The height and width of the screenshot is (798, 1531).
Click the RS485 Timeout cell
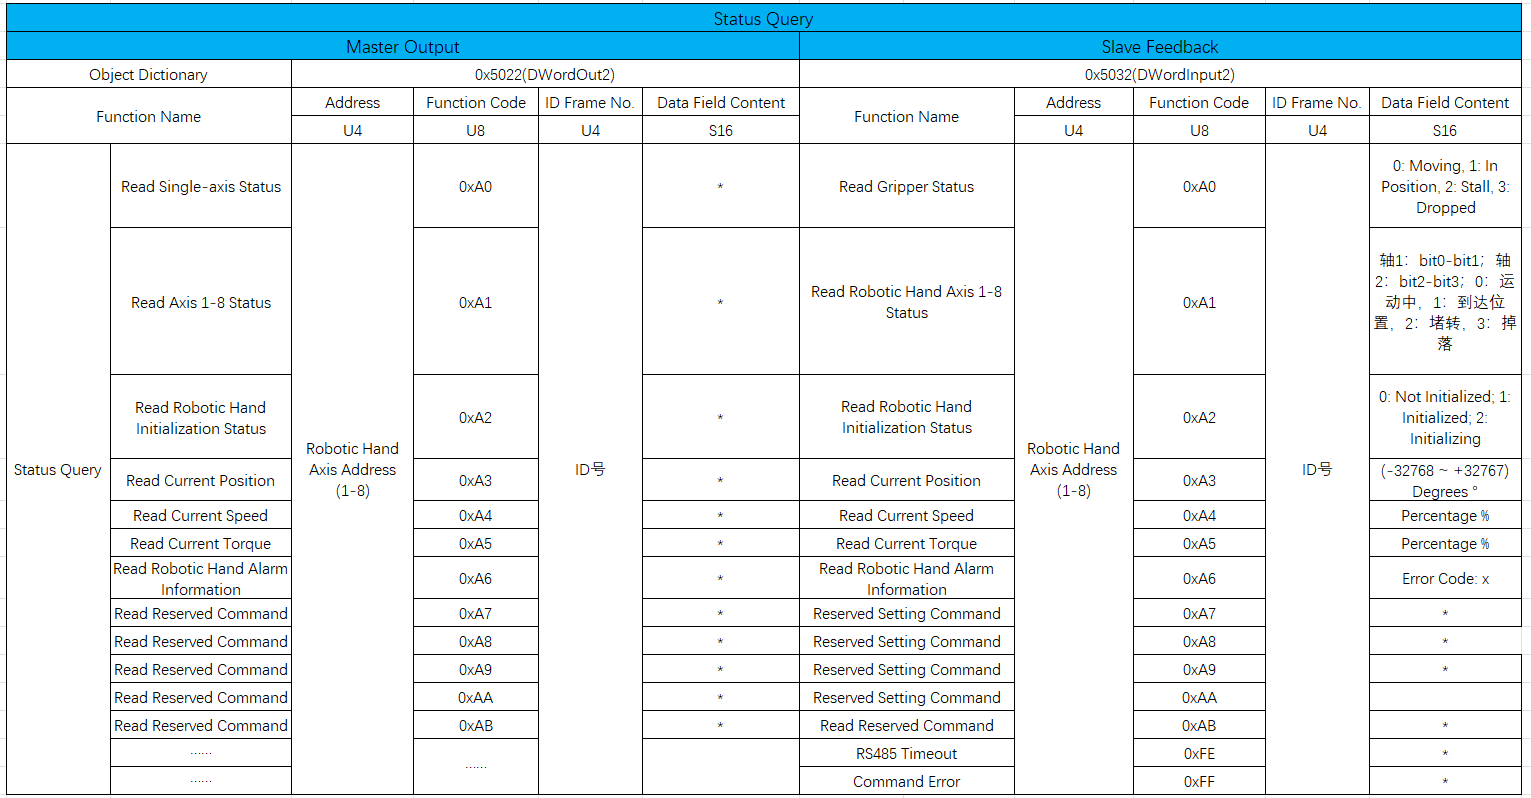tap(907, 753)
